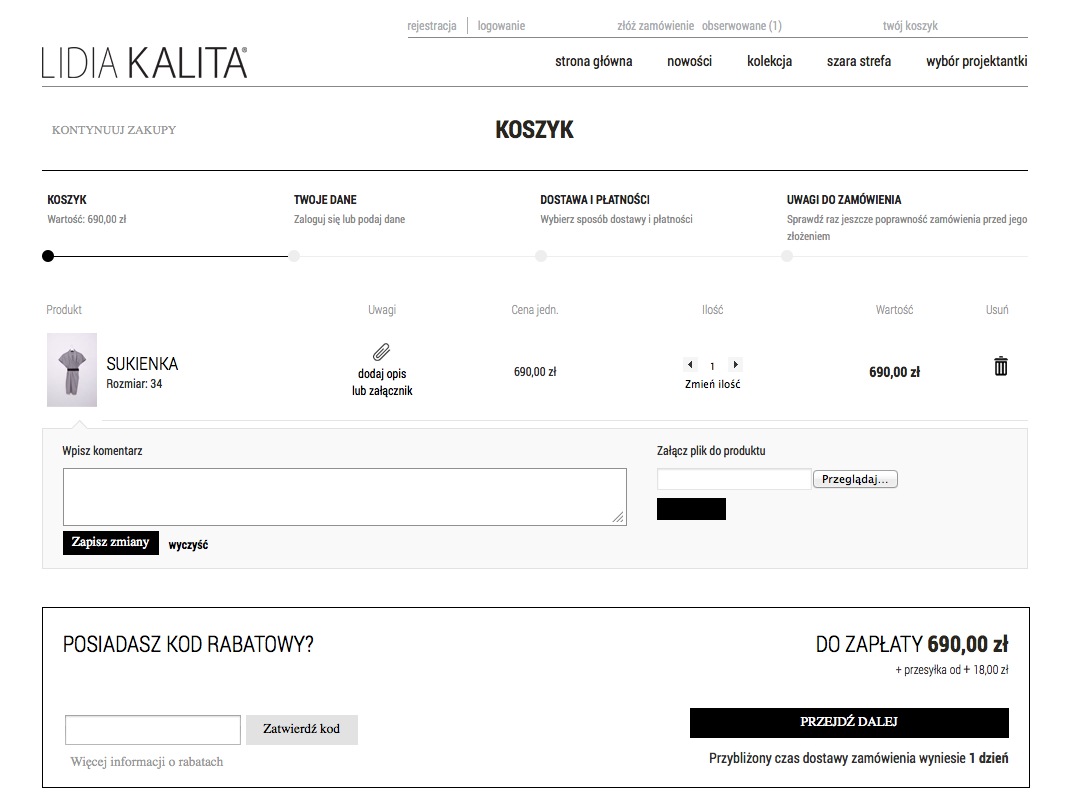Screen dimensions: 1073x802
Task: Open Więcej informacji o rabatach link
Action: [146, 762]
